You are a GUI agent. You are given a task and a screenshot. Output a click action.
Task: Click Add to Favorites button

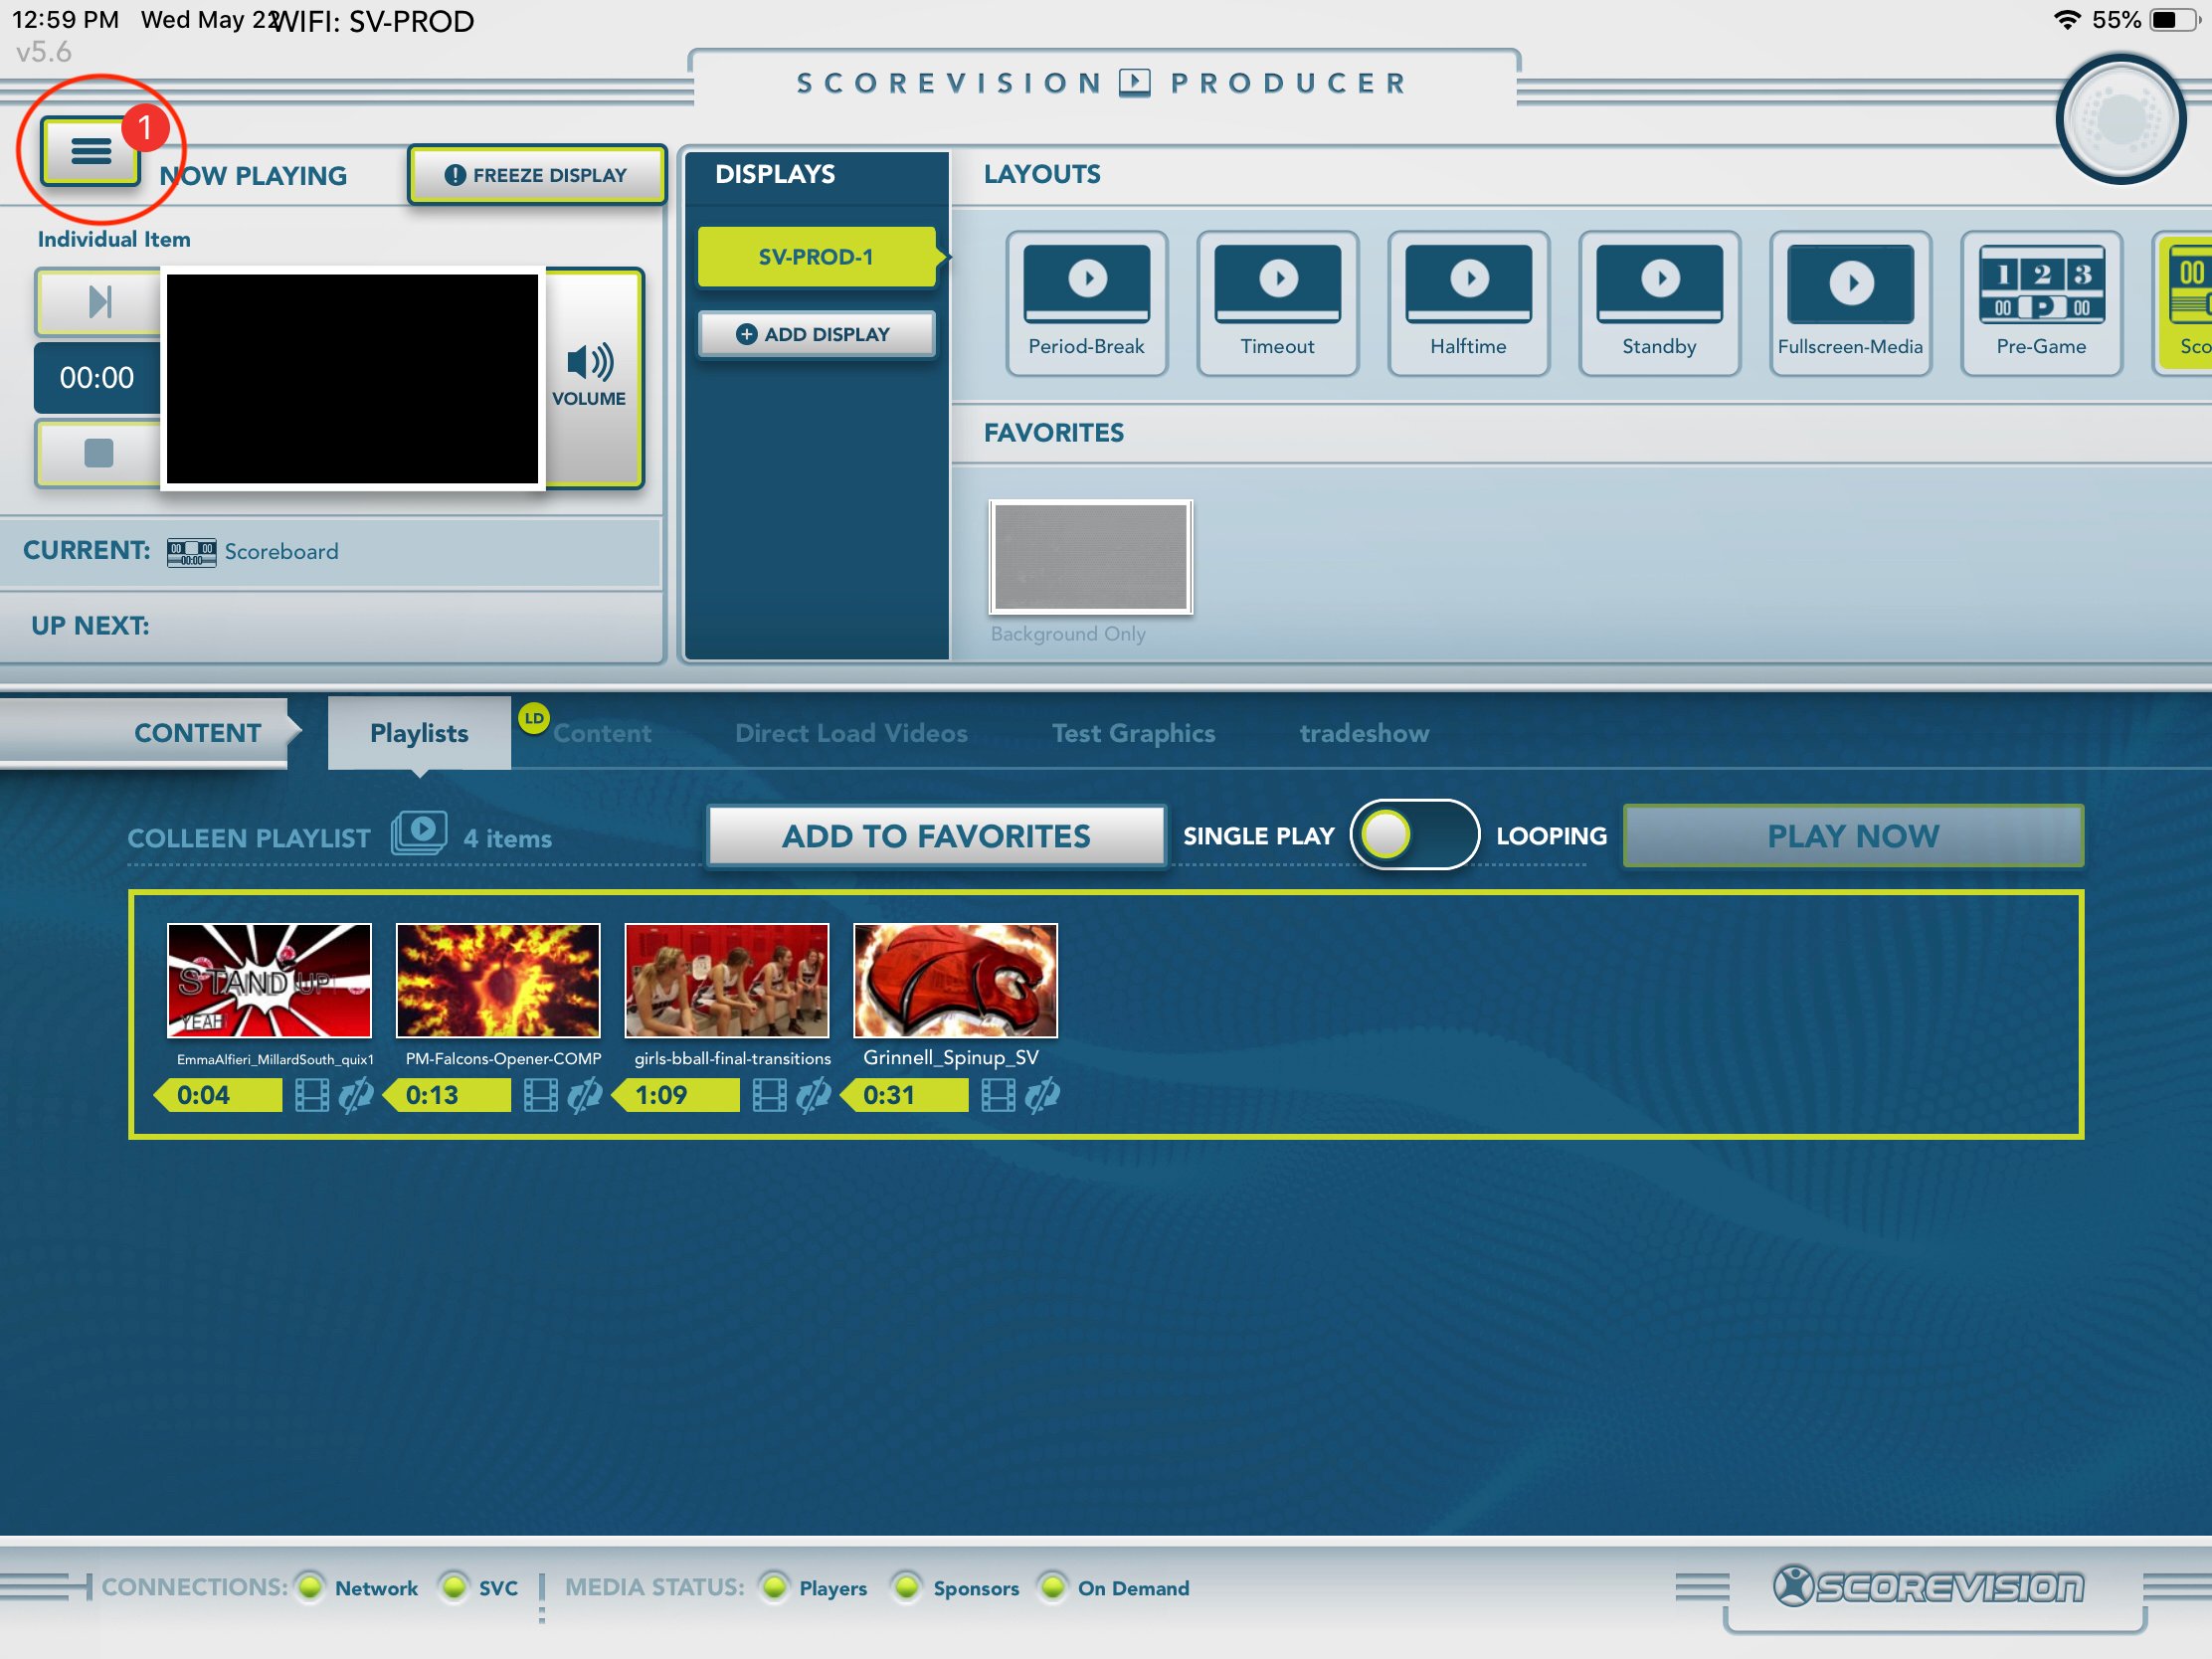coord(936,836)
